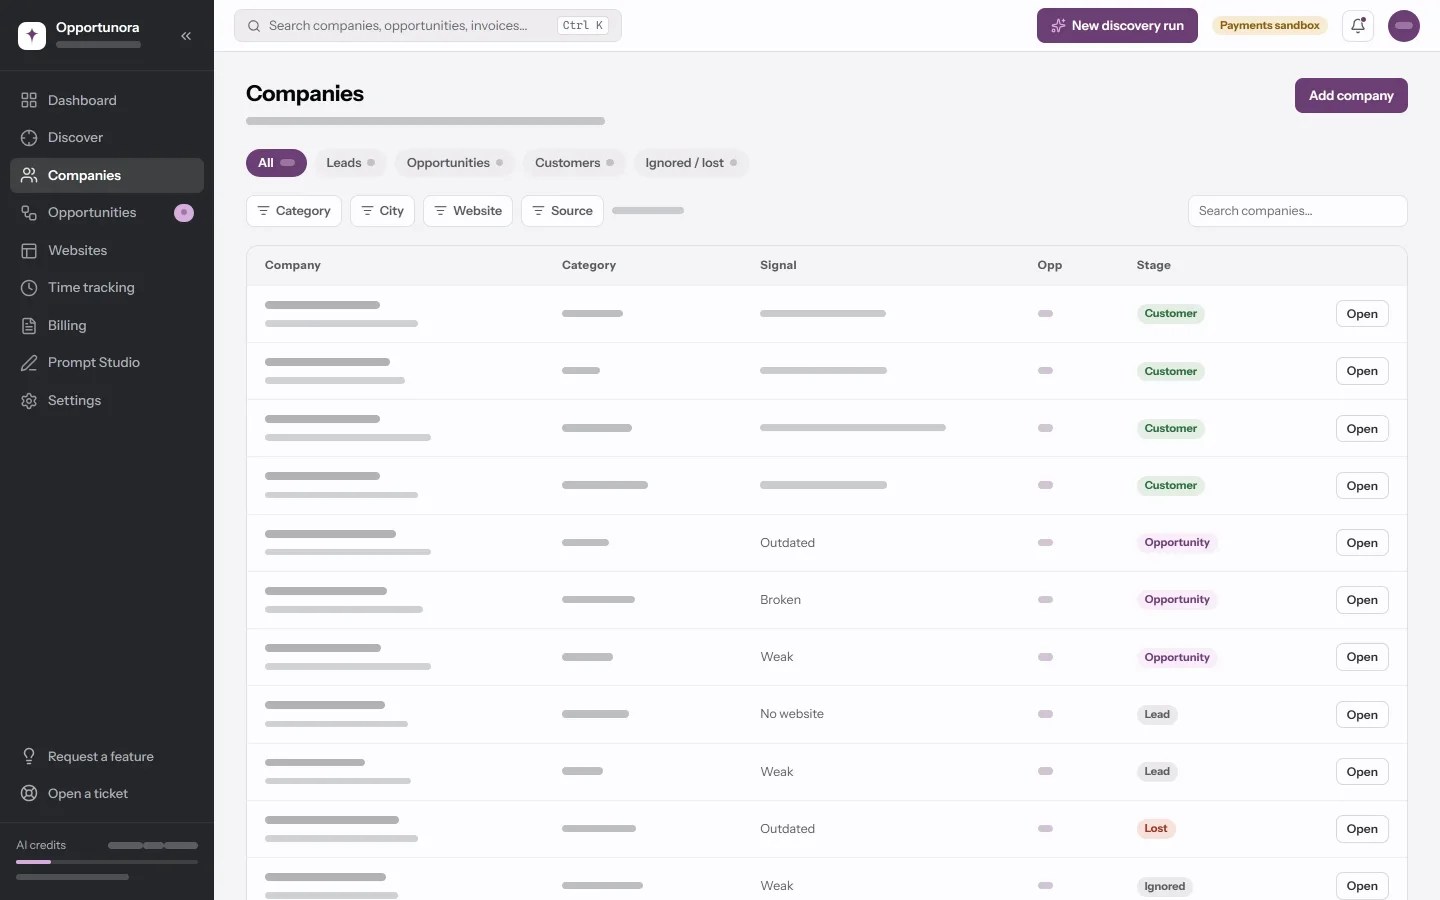Click the Opportunities badge in sidebar
This screenshot has width=1440, height=900.
pos(184,213)
